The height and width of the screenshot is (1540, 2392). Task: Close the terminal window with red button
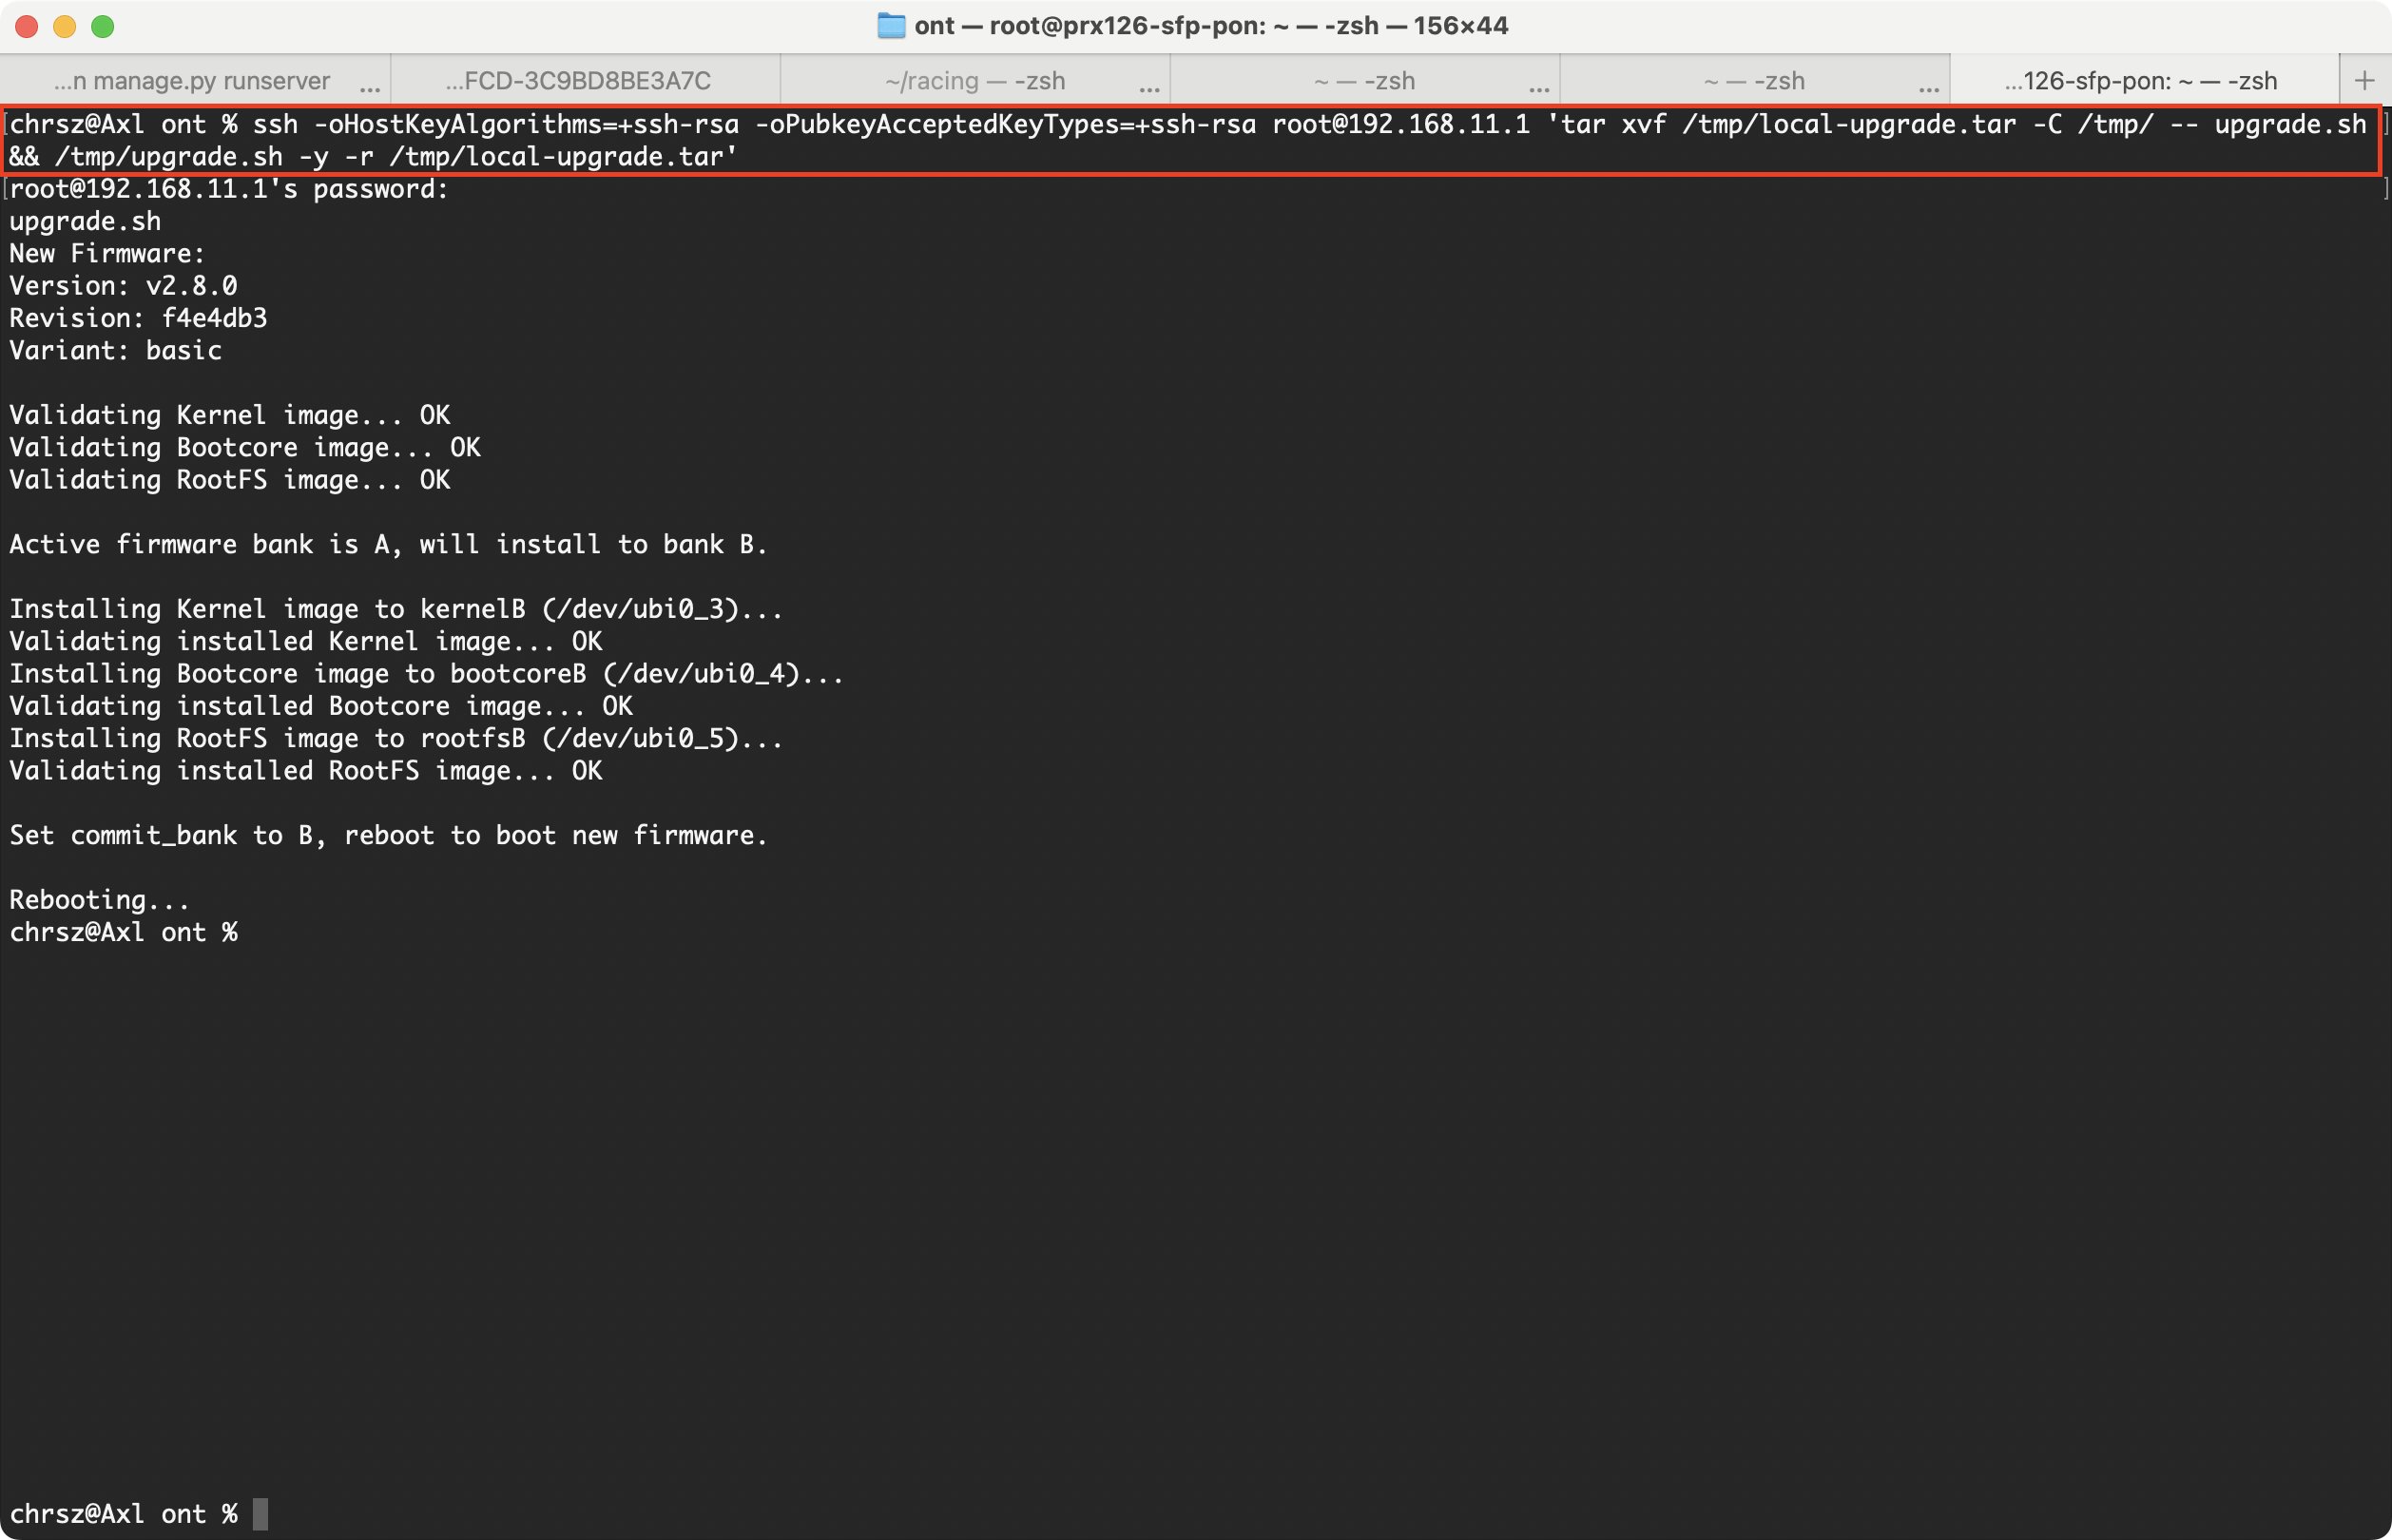tap(27, 26)
